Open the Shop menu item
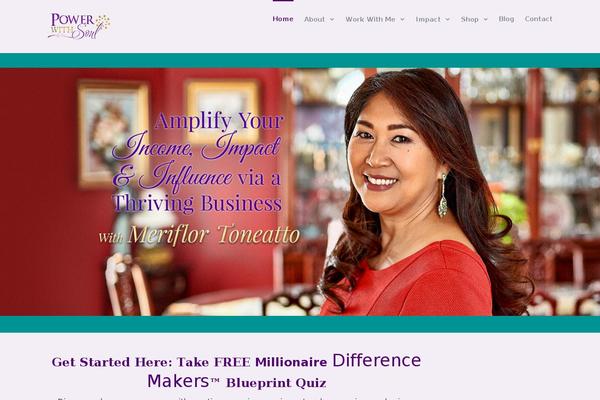Image resolution: width=600 pixels, height=400 pixels. (x=470, y=19)
